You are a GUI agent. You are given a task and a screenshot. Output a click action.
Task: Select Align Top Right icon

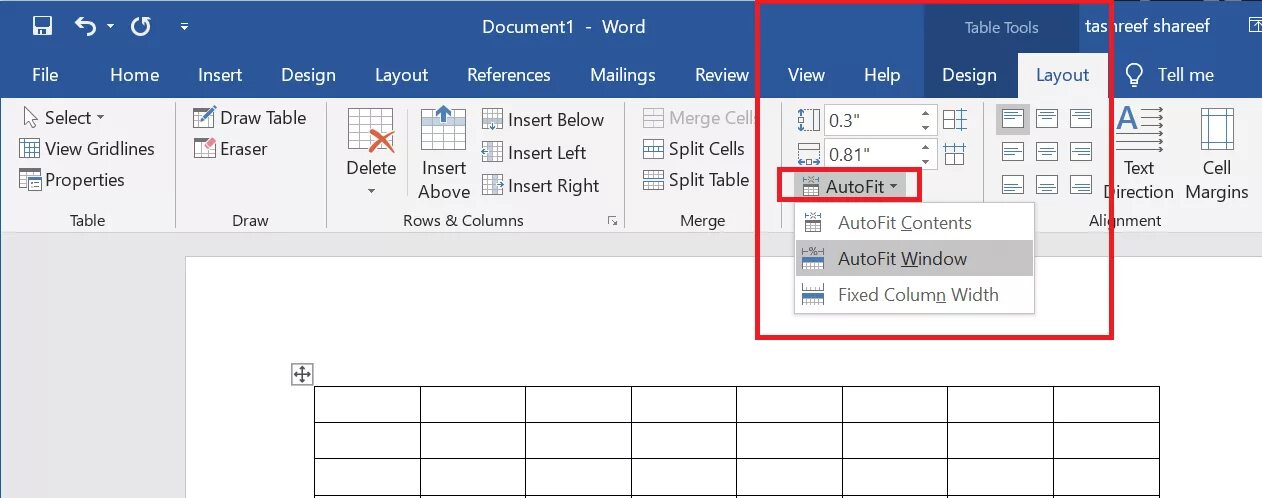pos(1081,119)
